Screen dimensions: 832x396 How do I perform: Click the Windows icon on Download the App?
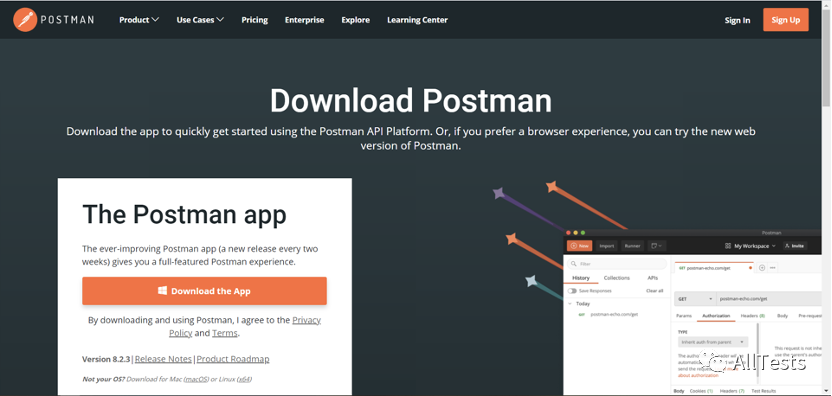click(x=163, y=290)
